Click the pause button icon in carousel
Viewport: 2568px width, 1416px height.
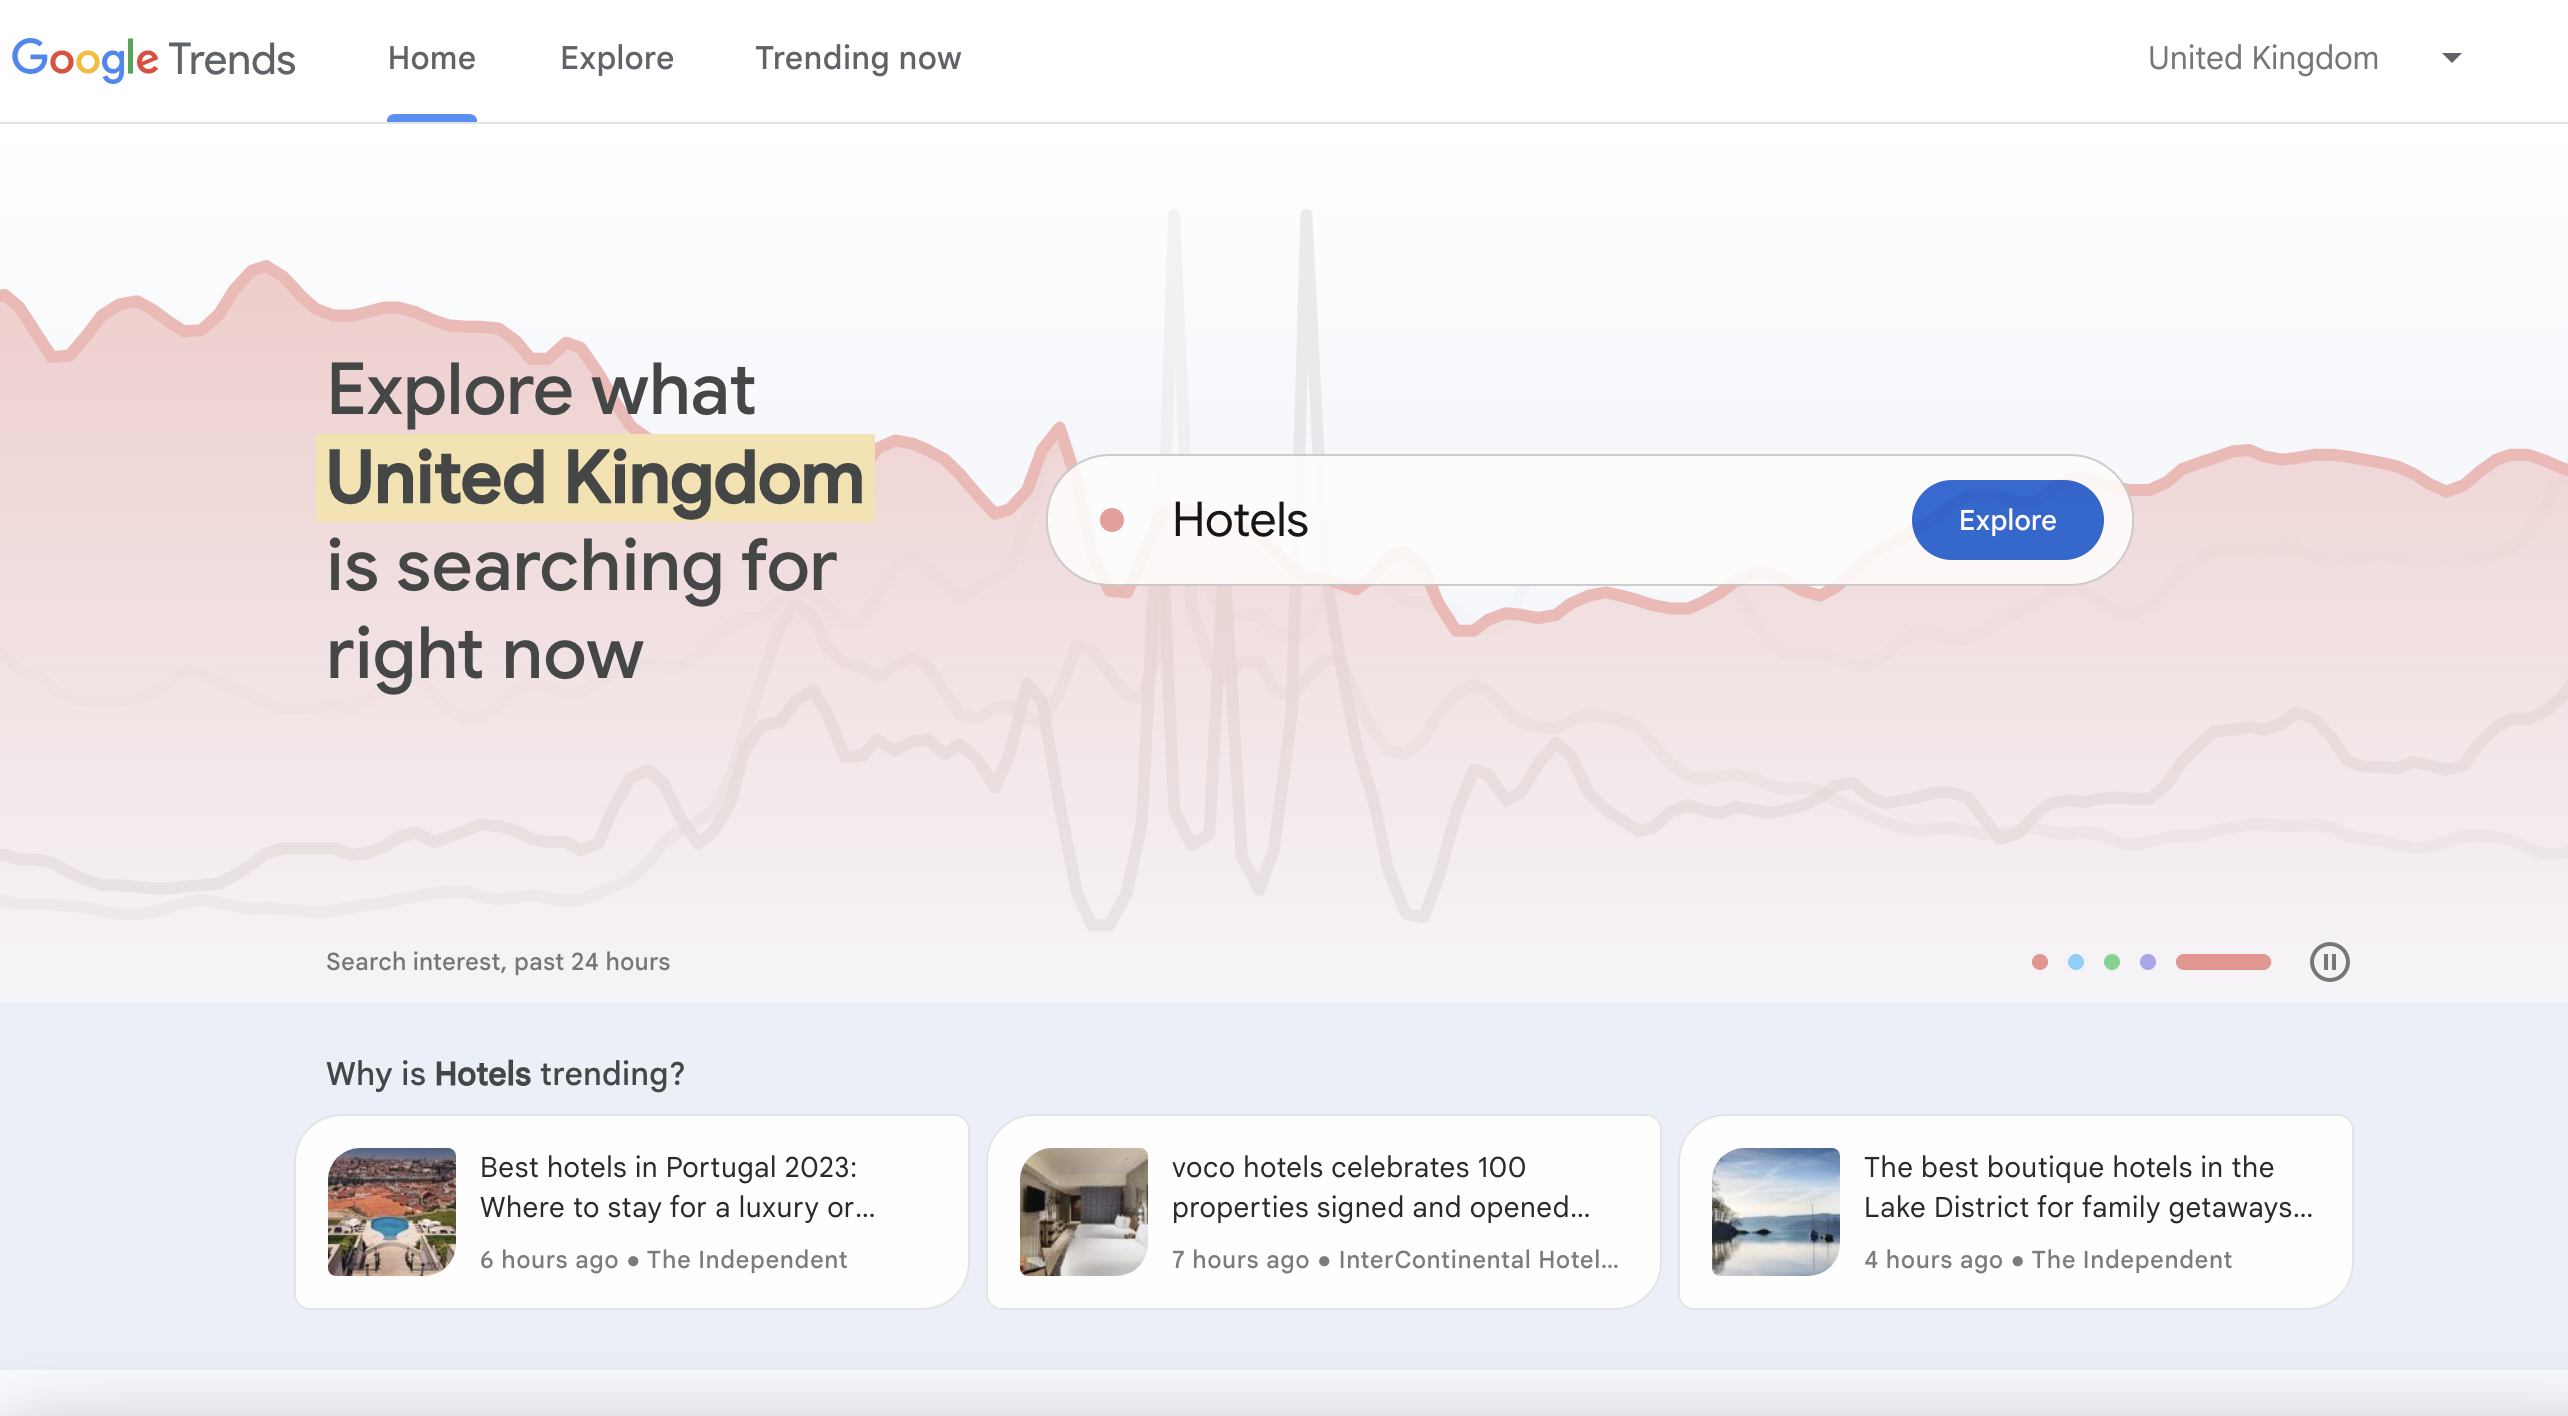coord(2327,961)
